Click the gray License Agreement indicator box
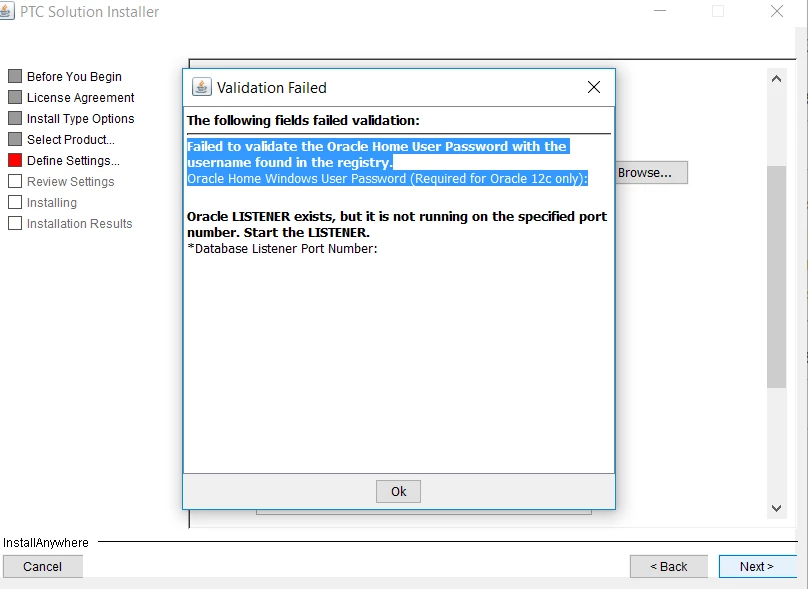The width and height of the screenshot is (808, 589). [x=15, y=97]
